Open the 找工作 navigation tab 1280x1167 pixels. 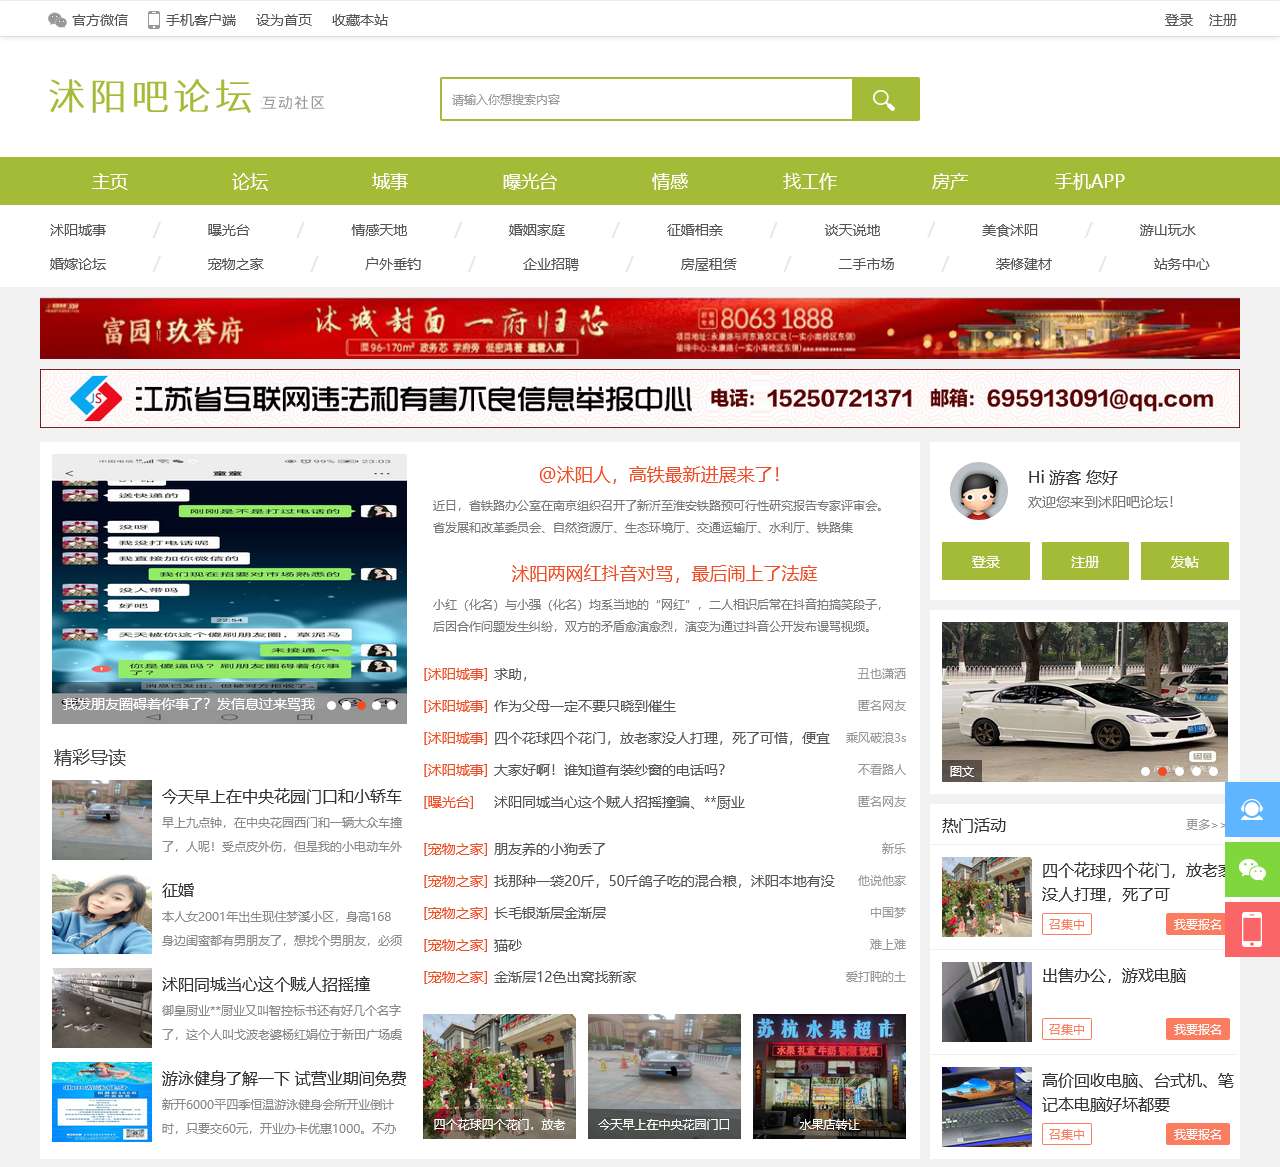pyautogui.click(x=810, y=181)
